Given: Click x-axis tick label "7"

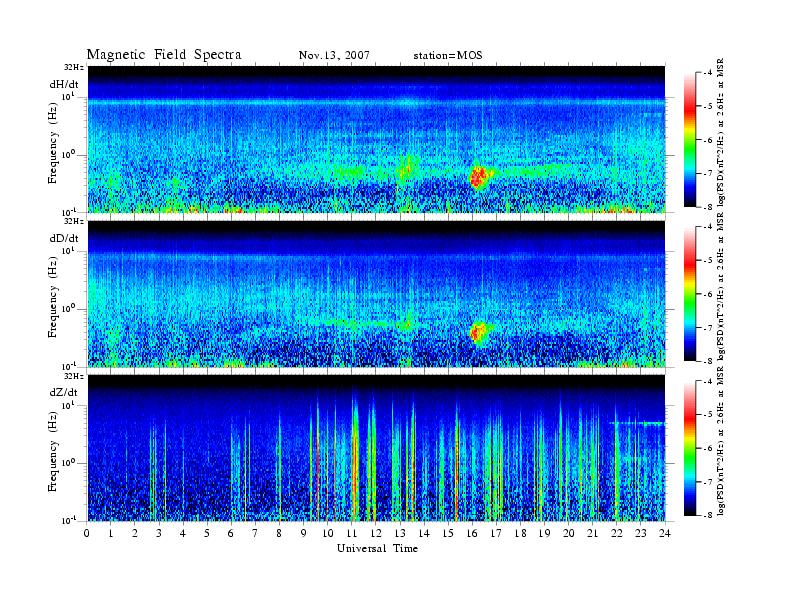Looking at the screenshot, I should [x=255, y=533].
